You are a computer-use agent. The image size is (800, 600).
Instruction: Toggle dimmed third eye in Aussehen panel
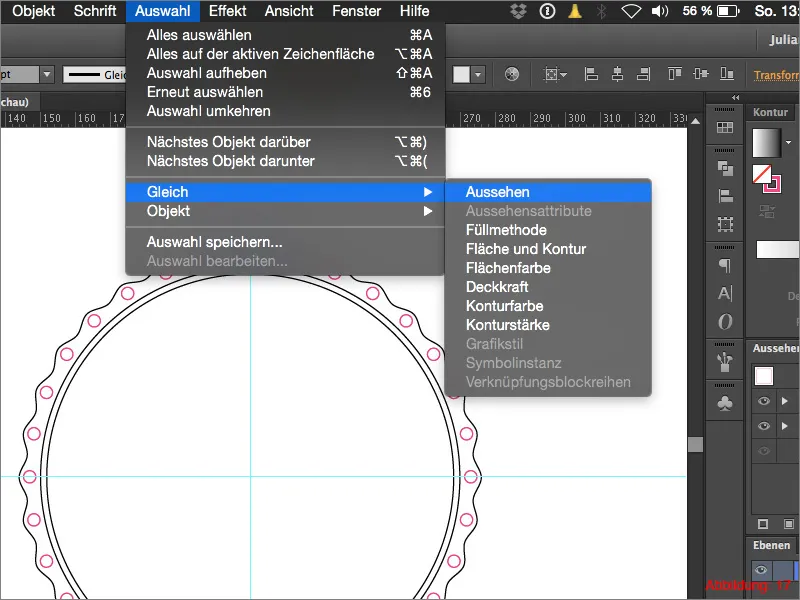764,451
